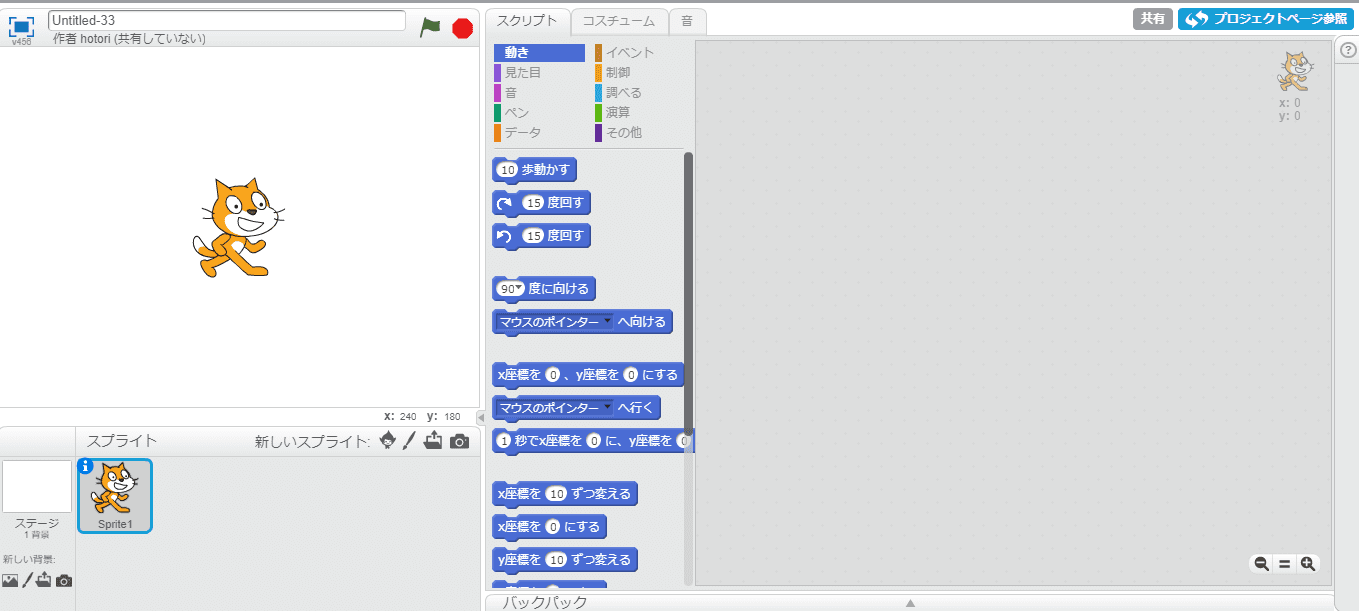Switch stage to full screen mode
Screen dimensions: 1359x611
coord(21,26)
